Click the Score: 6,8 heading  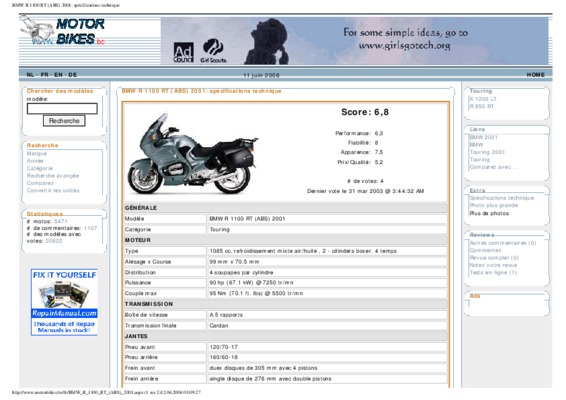click(365, 112)
